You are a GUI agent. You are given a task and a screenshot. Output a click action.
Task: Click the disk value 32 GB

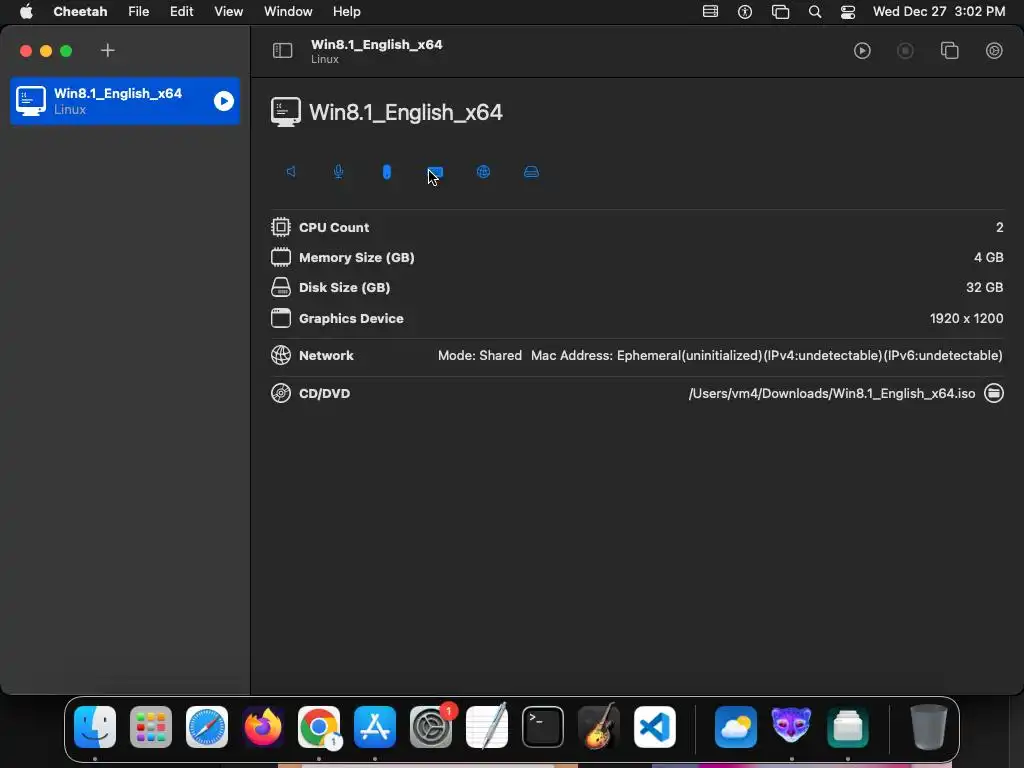985,287
